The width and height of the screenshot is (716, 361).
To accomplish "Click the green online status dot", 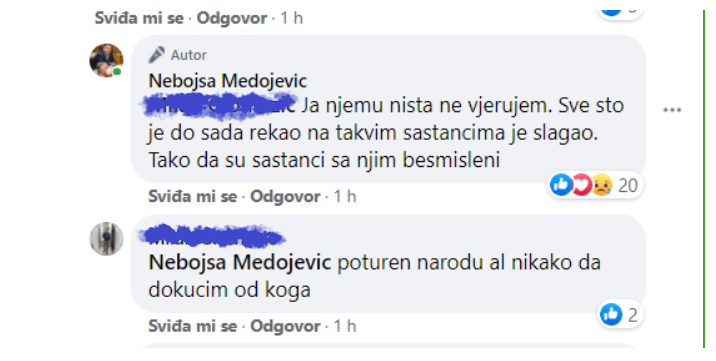I will 117,72.
